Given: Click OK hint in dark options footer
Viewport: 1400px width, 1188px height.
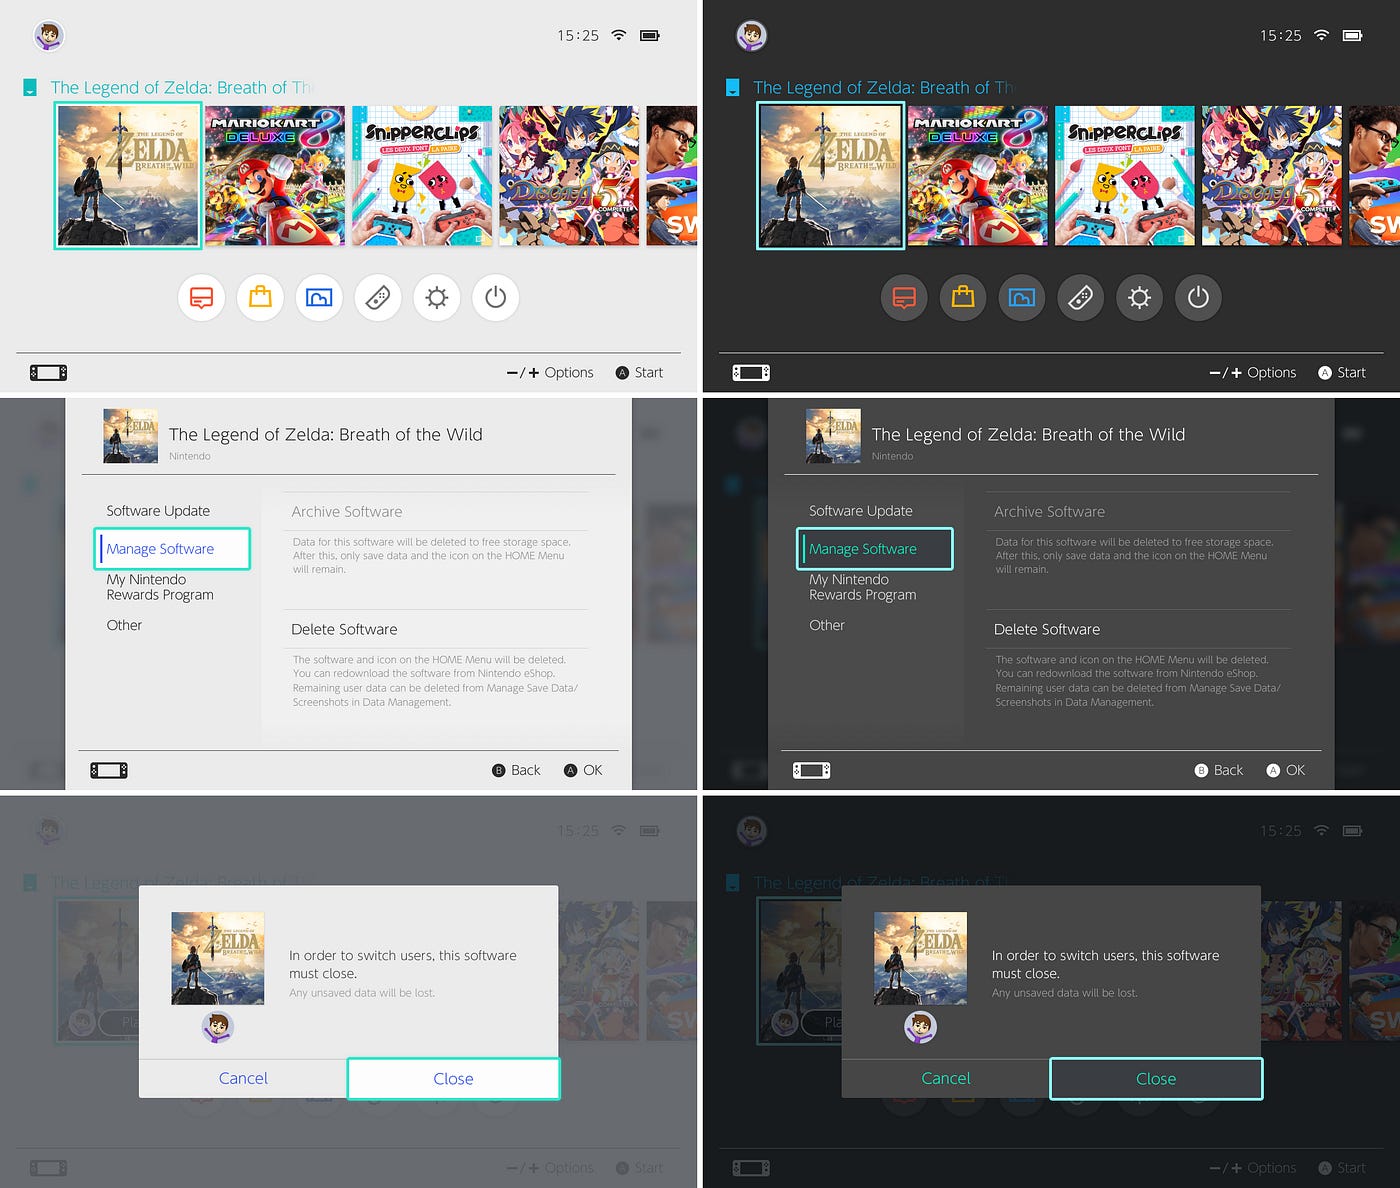Looking at the screenshot, I should click(x=1286, y=770).
